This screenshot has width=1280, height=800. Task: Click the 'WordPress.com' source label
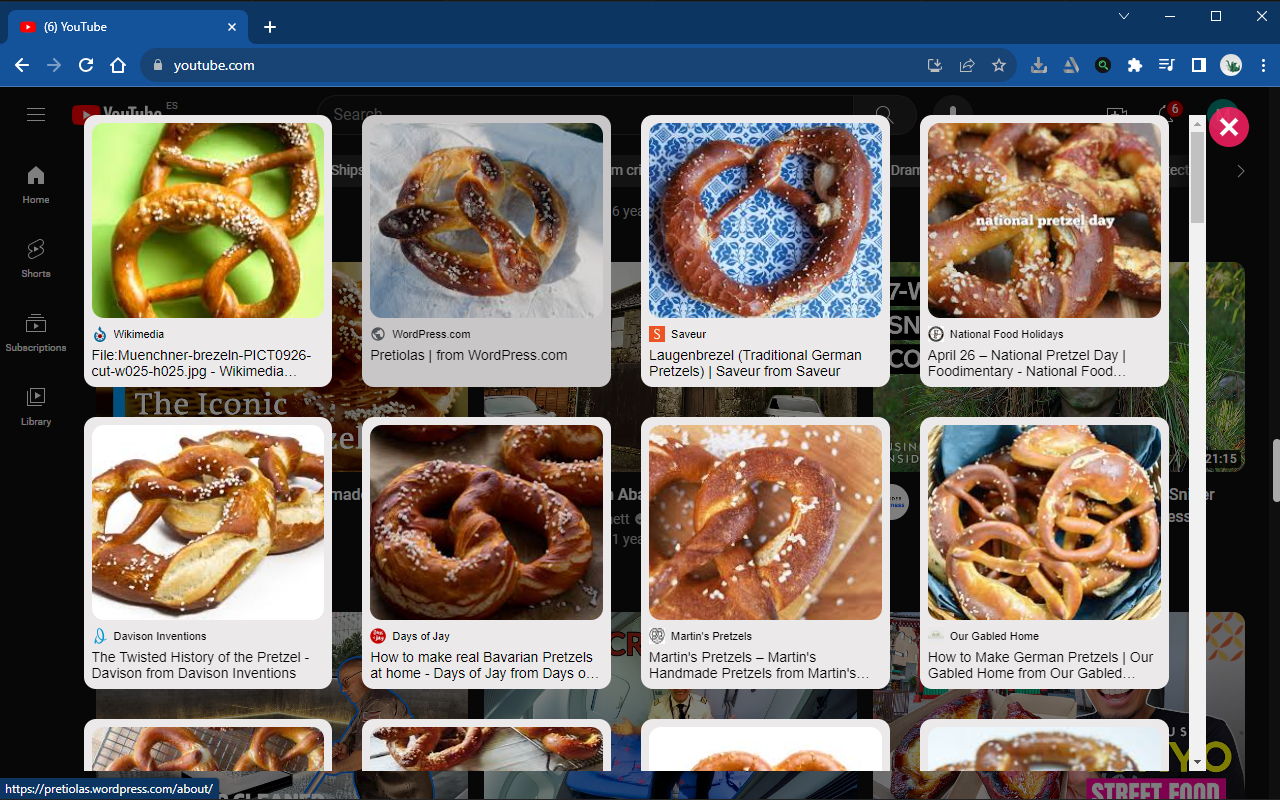pyautogui.click(x=431, y=334)
